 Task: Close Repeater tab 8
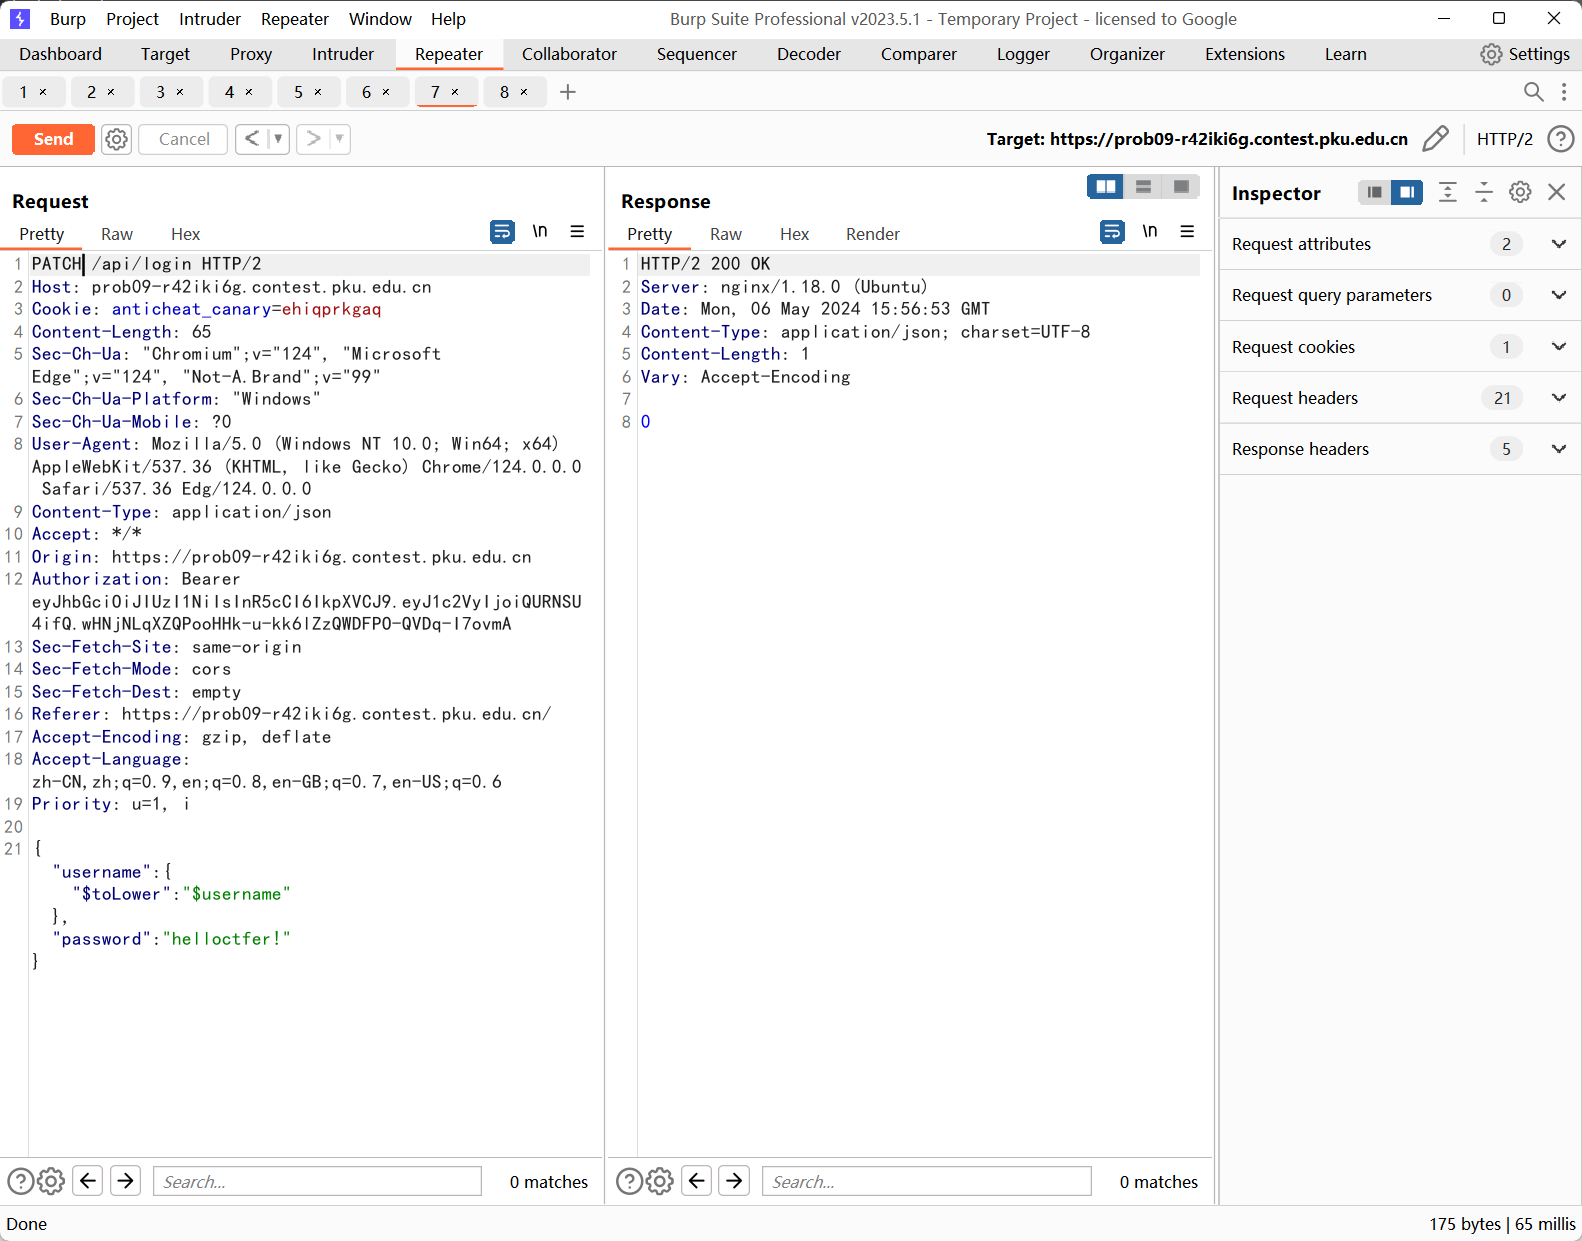524,92
